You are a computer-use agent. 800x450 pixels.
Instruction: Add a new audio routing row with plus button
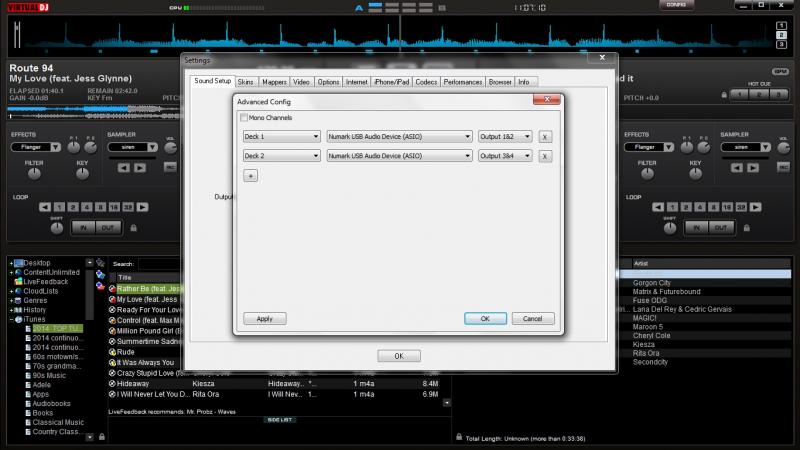(x=251, y=176)
